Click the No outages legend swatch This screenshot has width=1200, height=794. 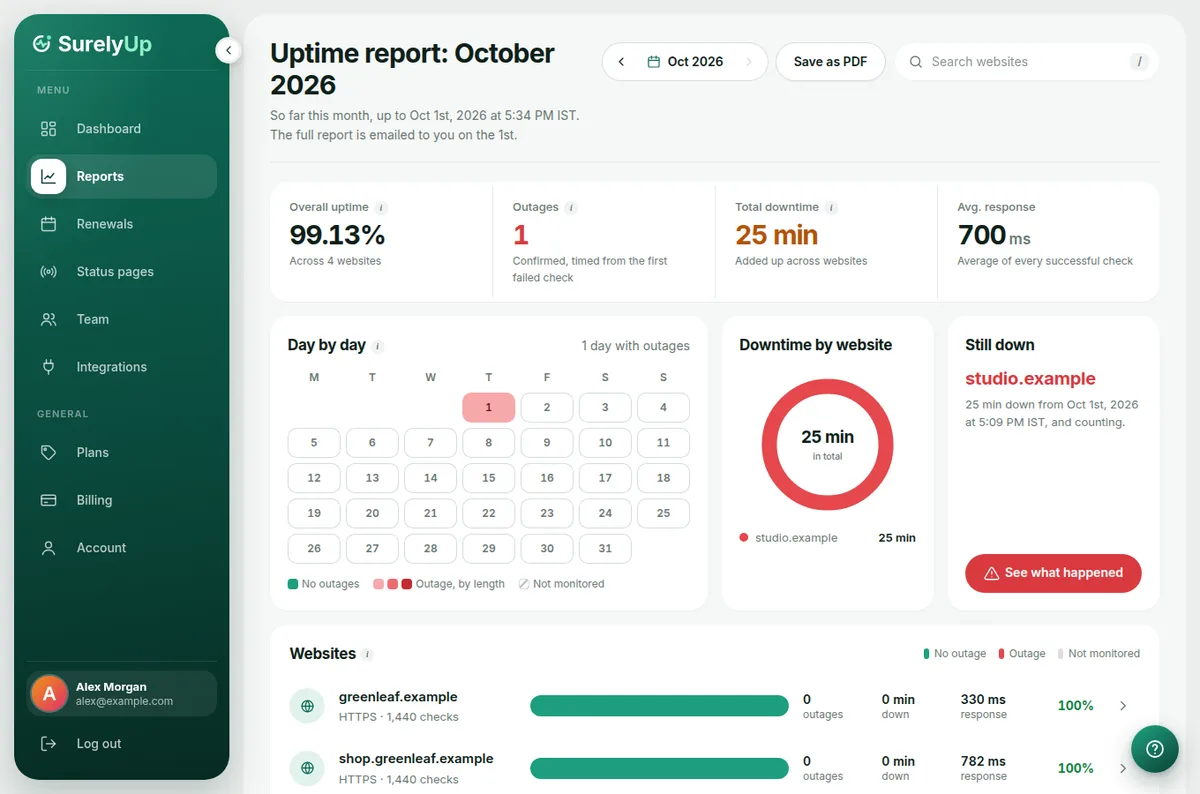[293, 584]
